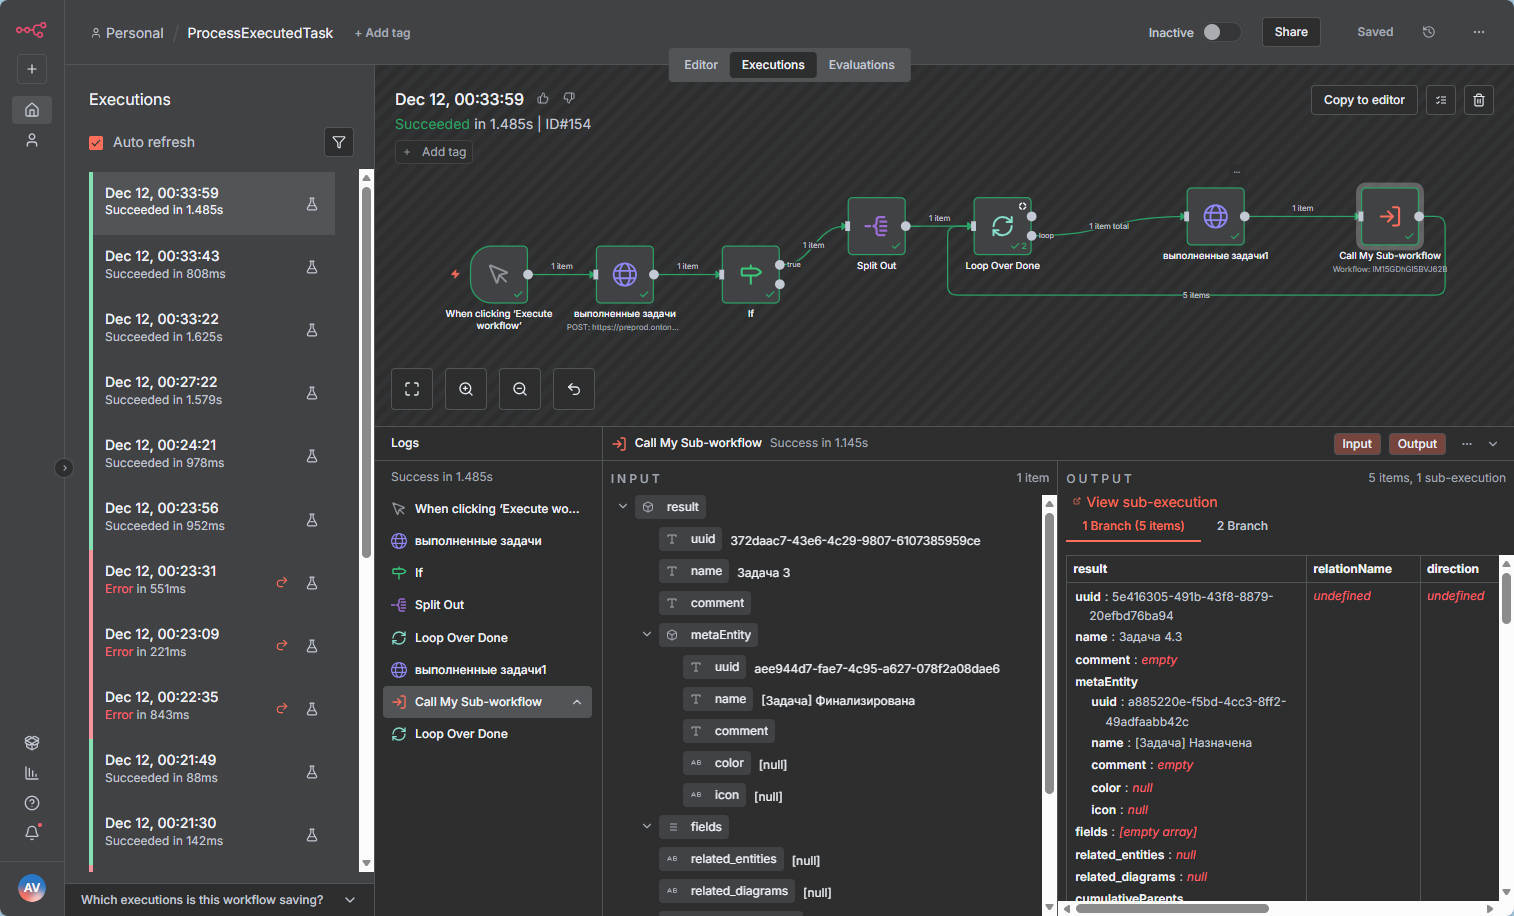The height and width of the screenshot is (916, 1514).
Task: Toggle the Auto refresh checkbox
Action: 96,143
